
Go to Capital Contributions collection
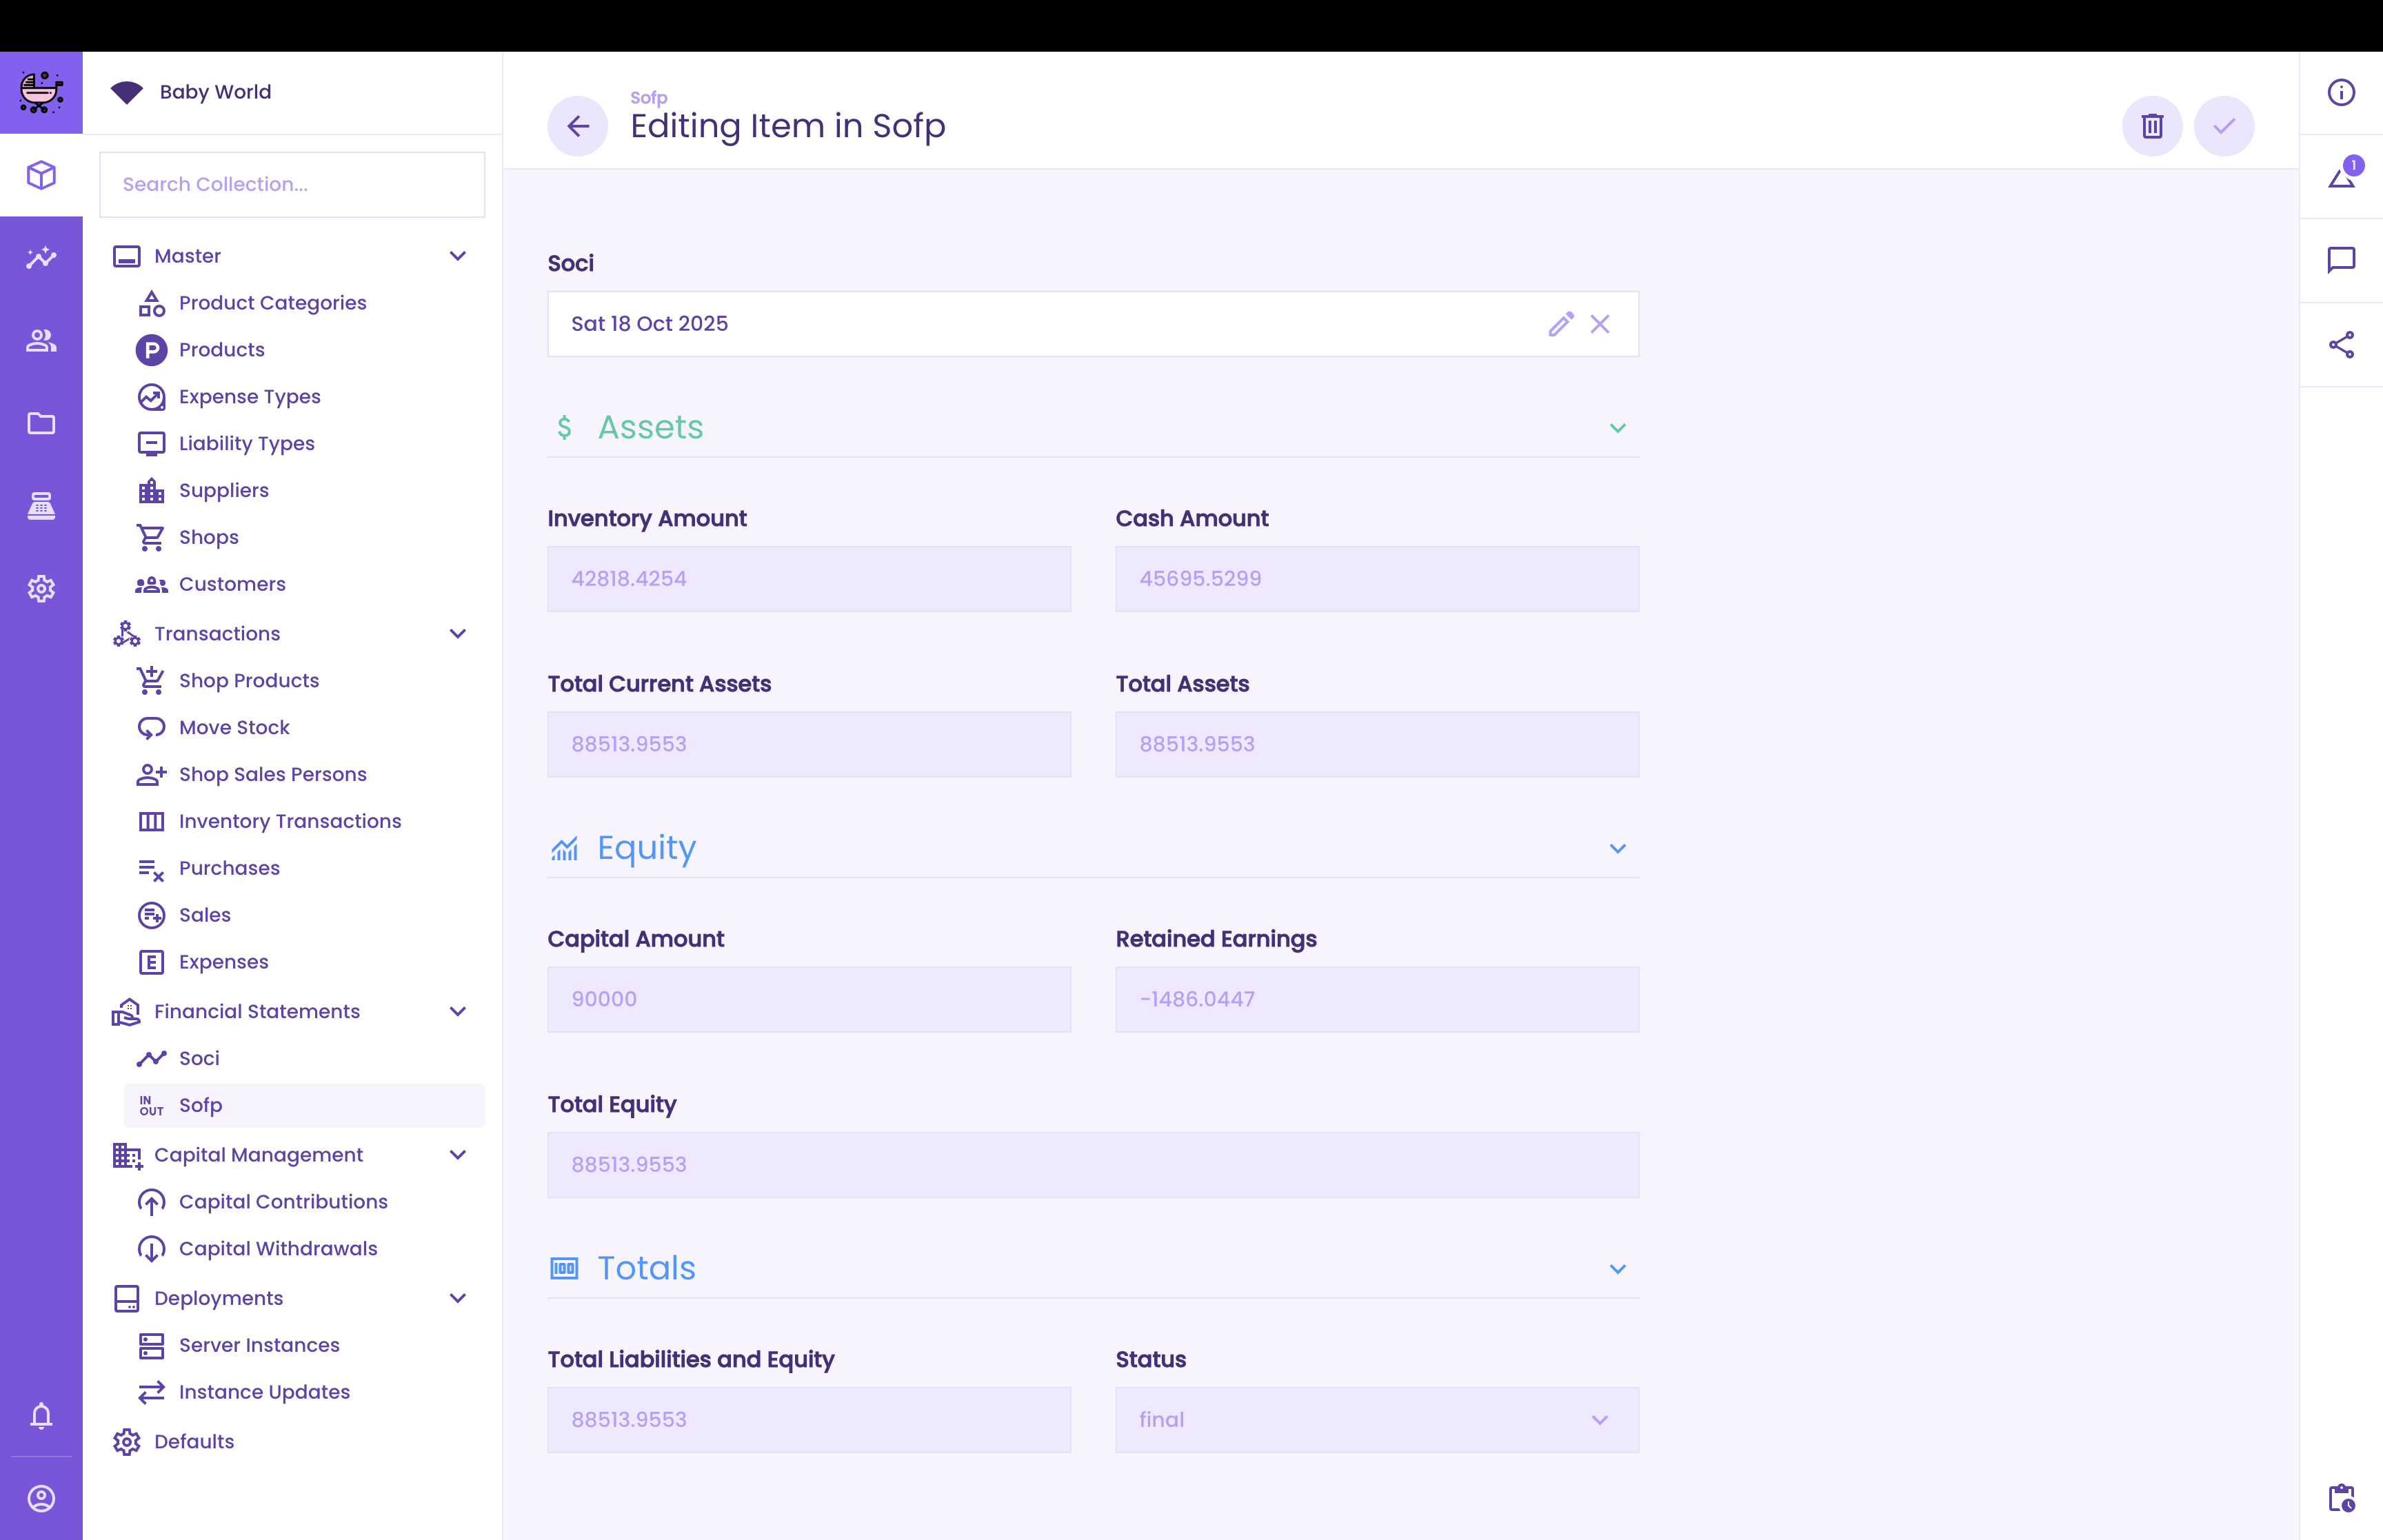(283, 1201)
